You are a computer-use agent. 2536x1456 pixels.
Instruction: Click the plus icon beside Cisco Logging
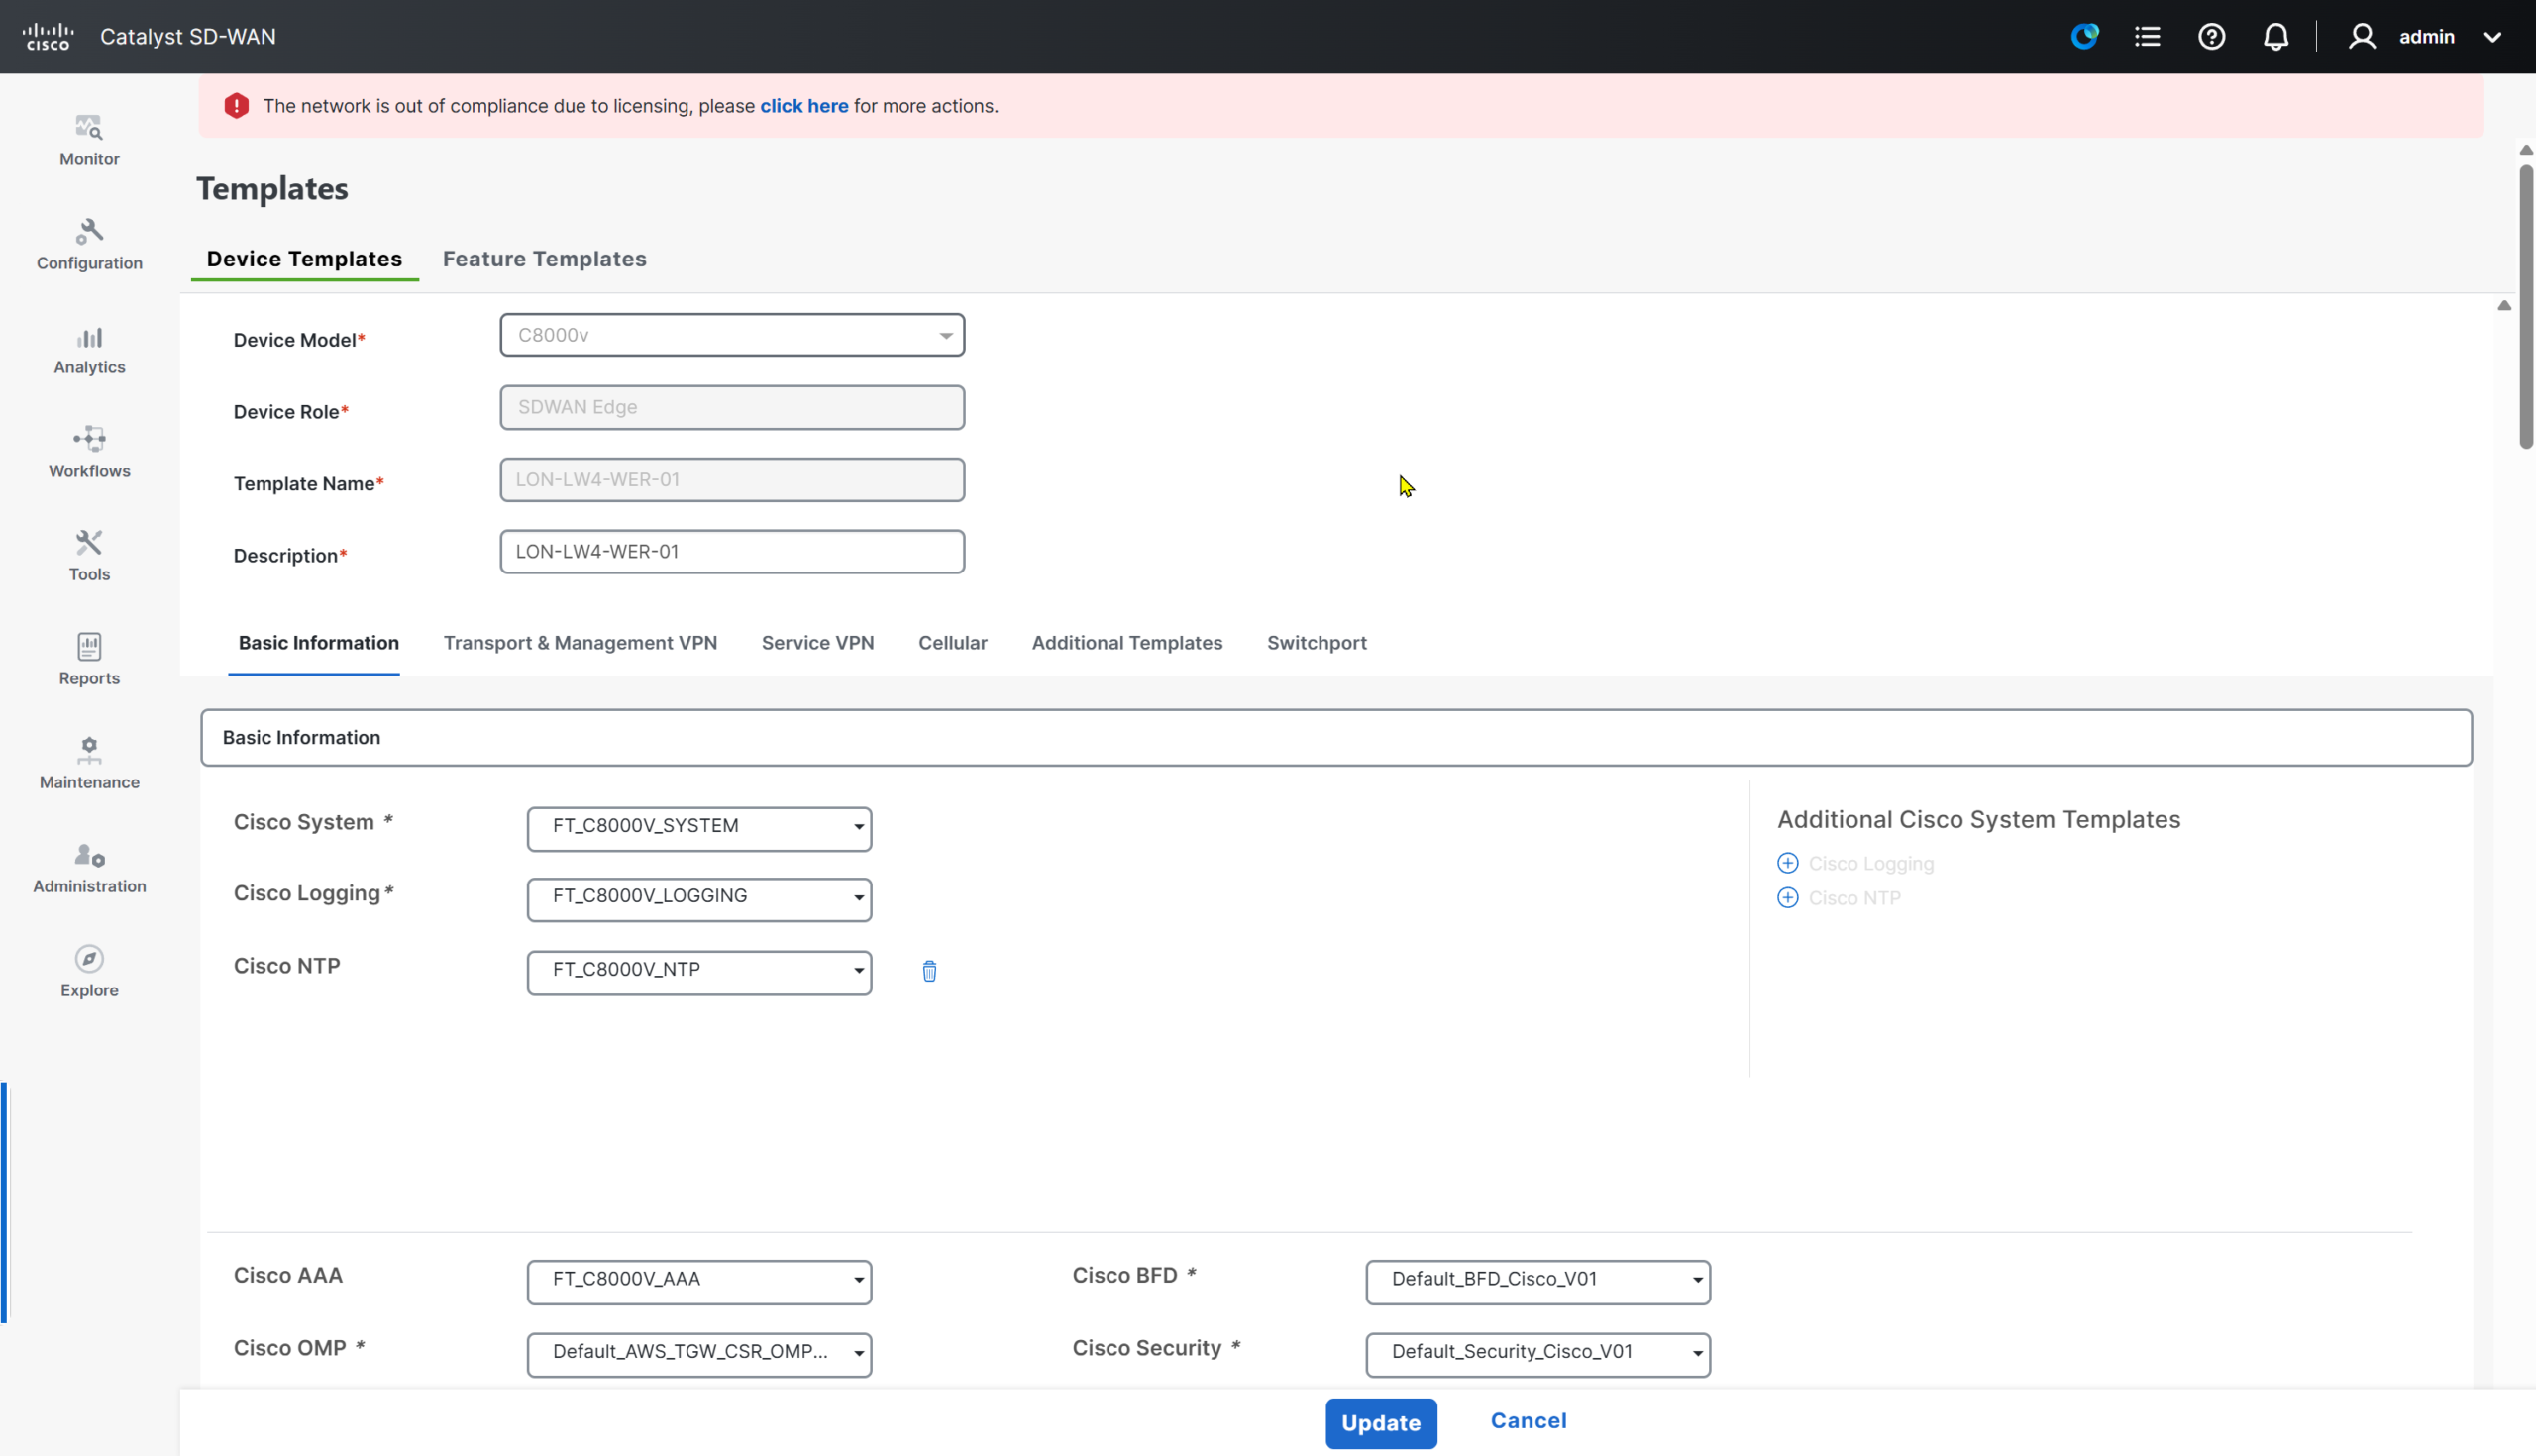tap(1787, 863)
